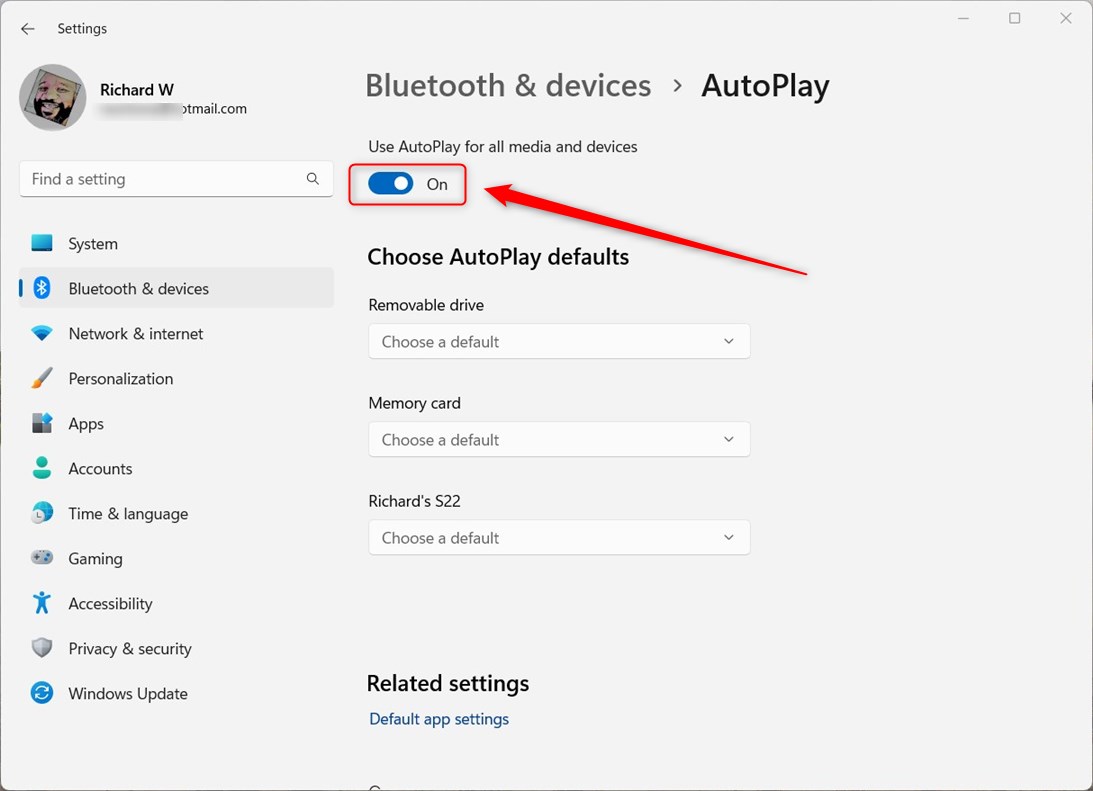Viewport: 1093px width, 791px height.
Task: Open Bluetooth & devices from the sidebar
Action: click(138, 287)
